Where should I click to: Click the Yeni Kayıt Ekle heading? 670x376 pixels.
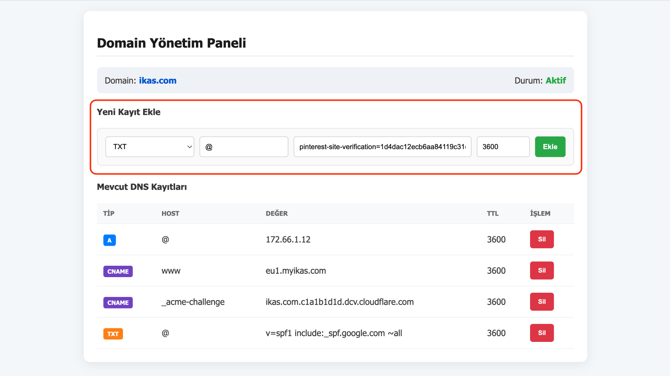tap(129, 112)
